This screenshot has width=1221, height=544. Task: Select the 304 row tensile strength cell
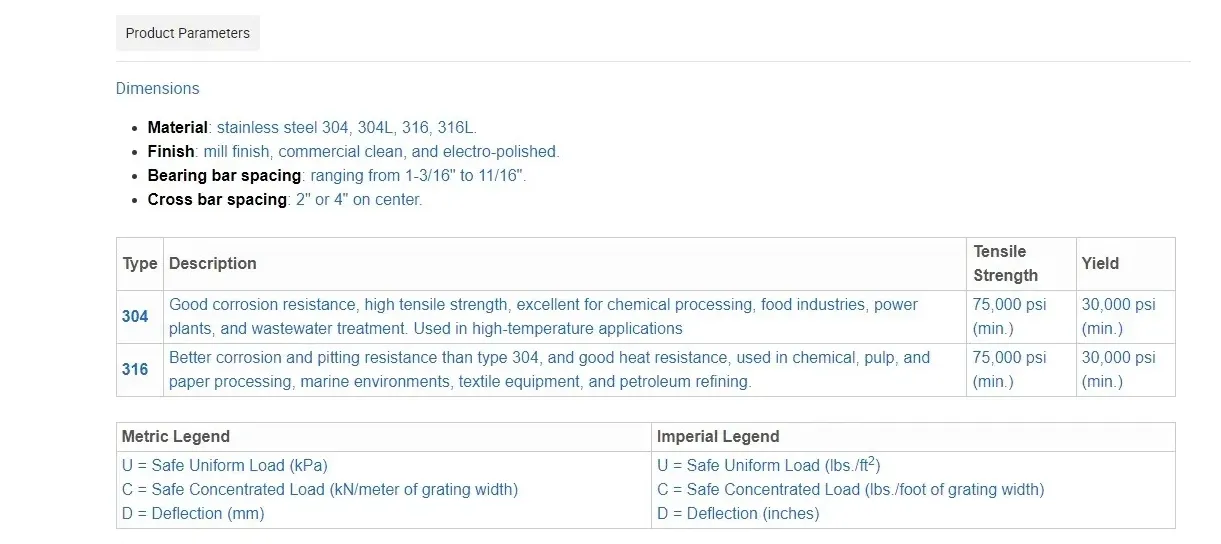coord(1010,316)
